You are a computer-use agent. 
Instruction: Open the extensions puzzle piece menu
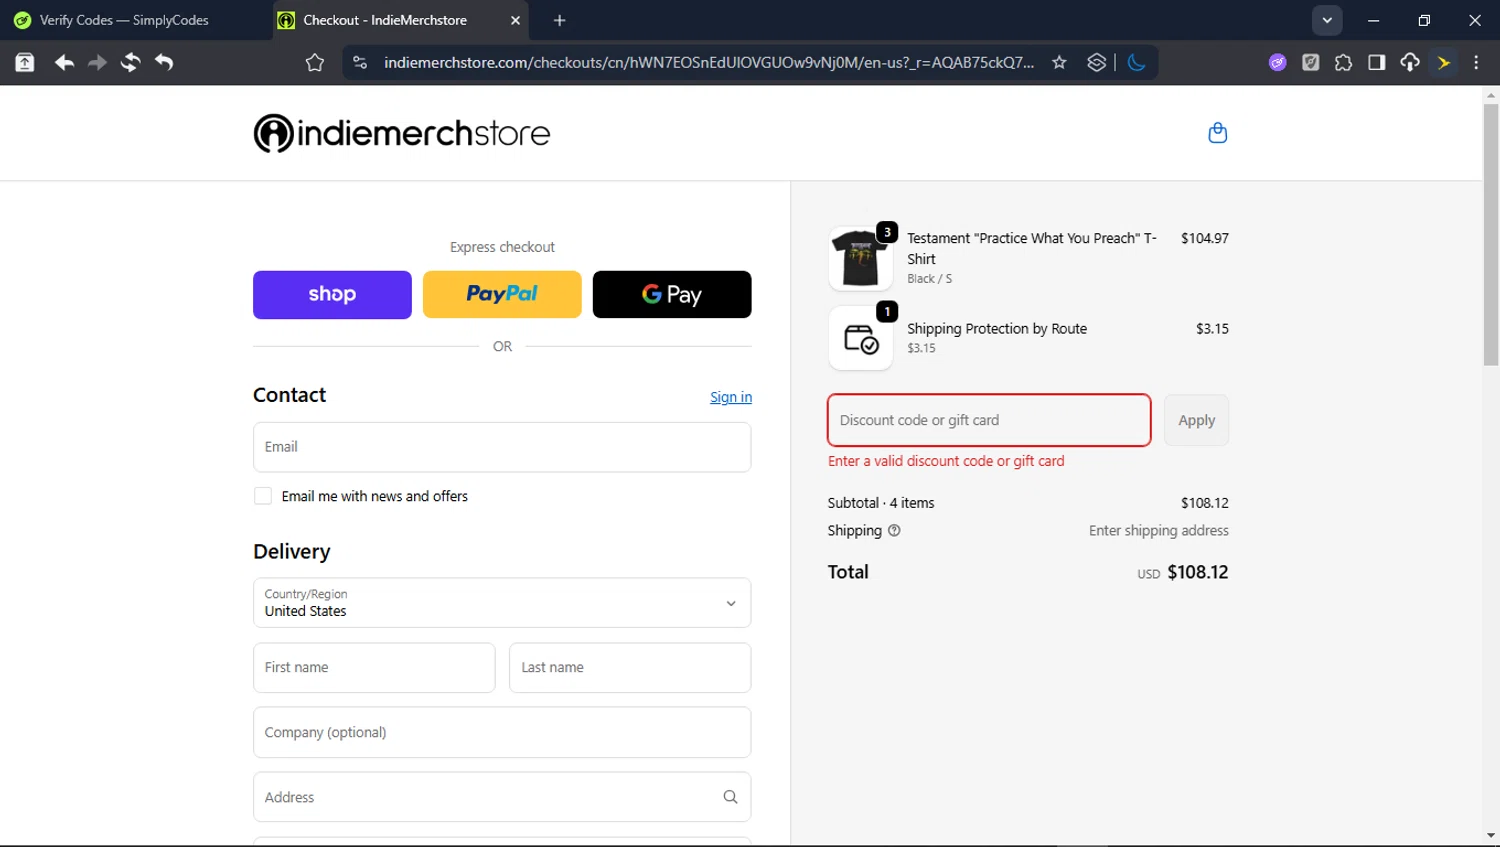[x=1343, y=62]
